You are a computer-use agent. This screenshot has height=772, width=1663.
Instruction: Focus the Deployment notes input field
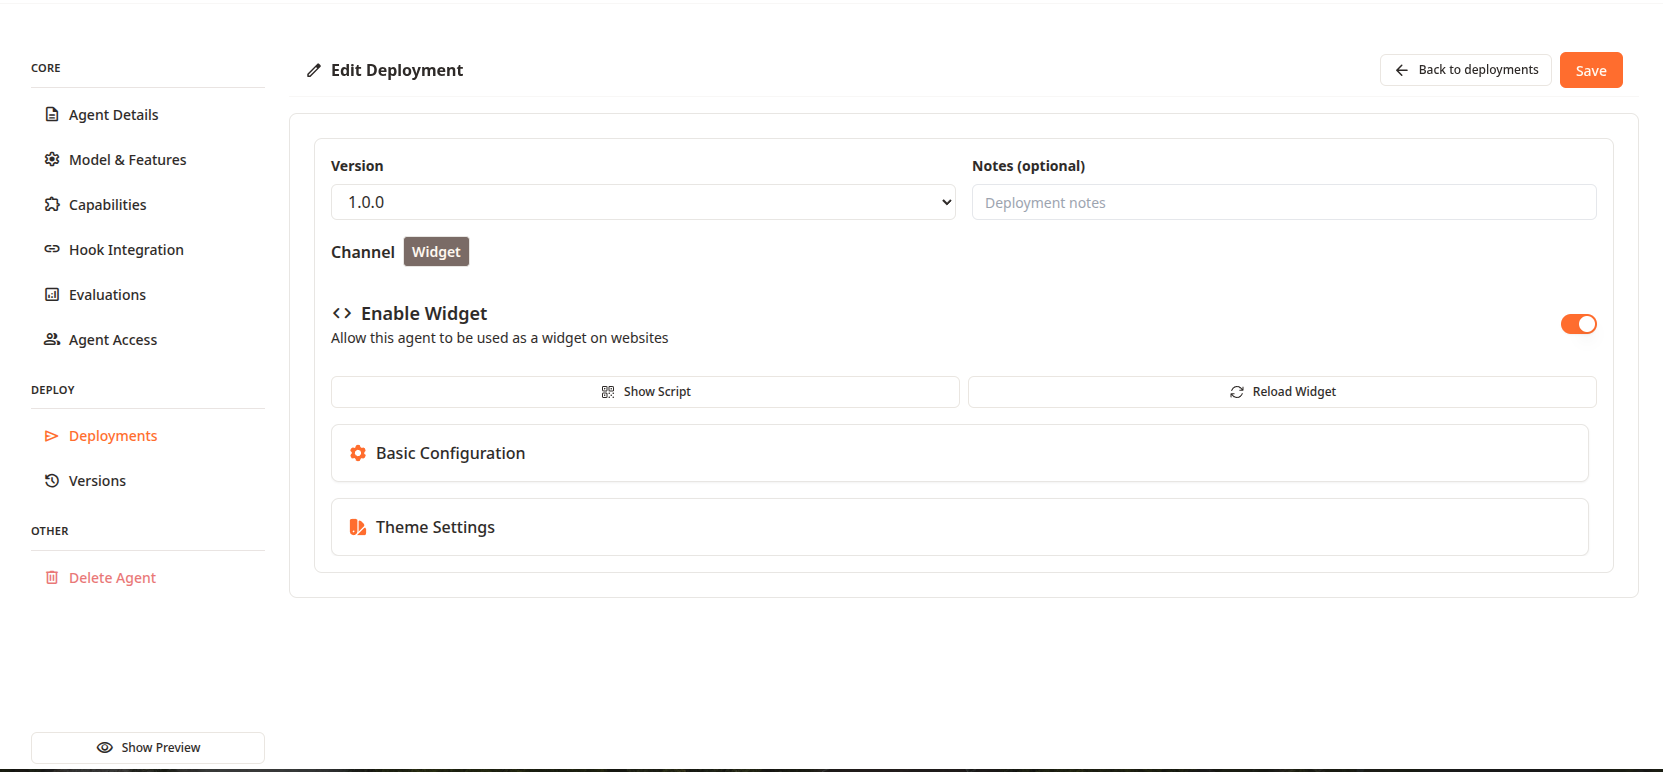tap(1283, 203)
